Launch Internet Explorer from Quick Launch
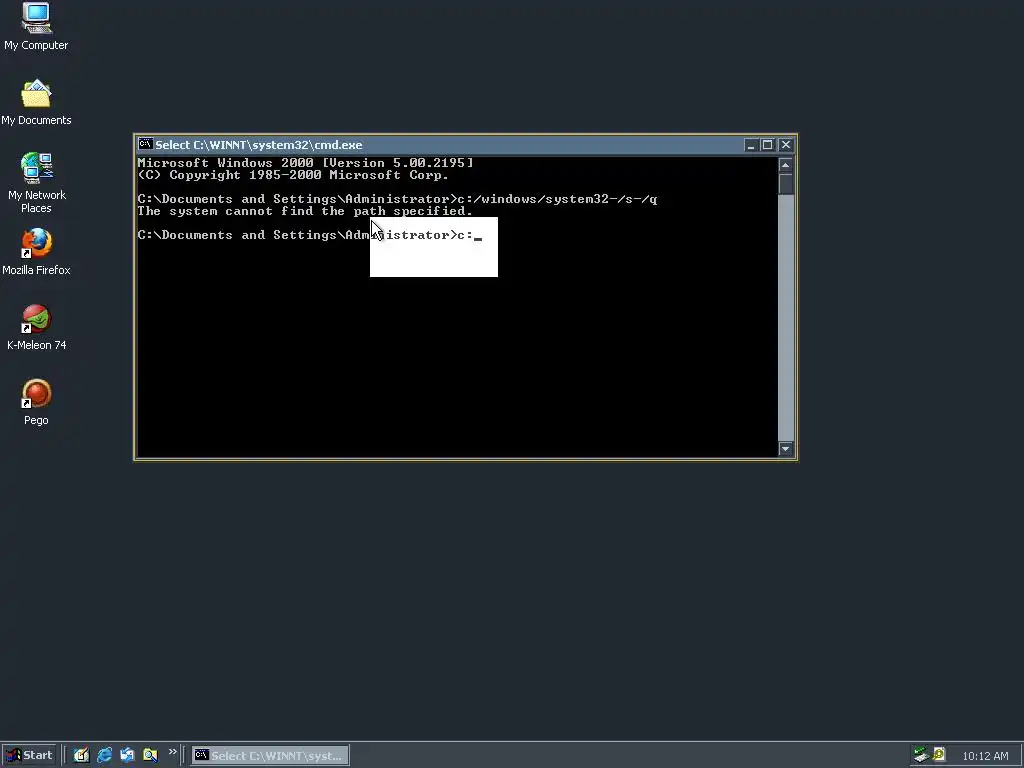 click(104, 756)
